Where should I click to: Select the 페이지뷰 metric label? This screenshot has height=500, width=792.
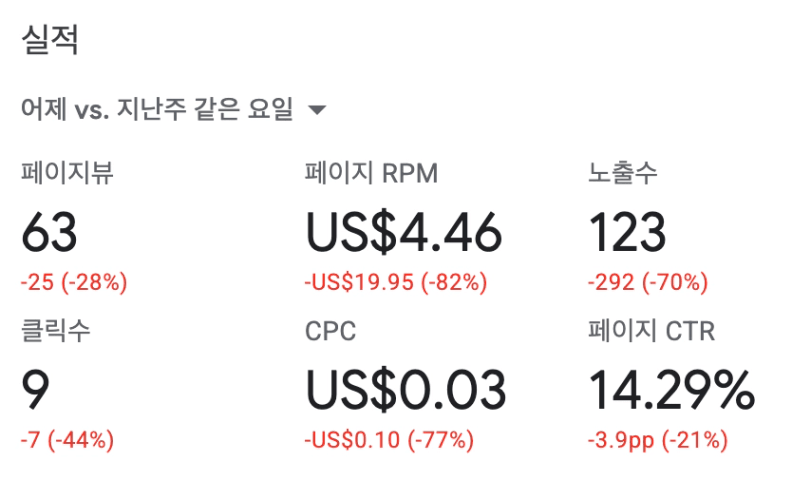67,173
